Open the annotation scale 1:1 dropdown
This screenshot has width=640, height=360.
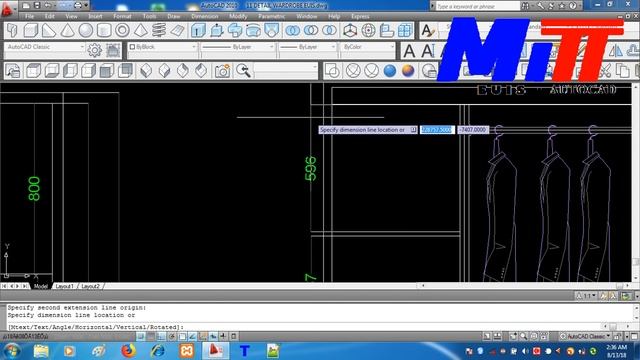tap(586, 296)
